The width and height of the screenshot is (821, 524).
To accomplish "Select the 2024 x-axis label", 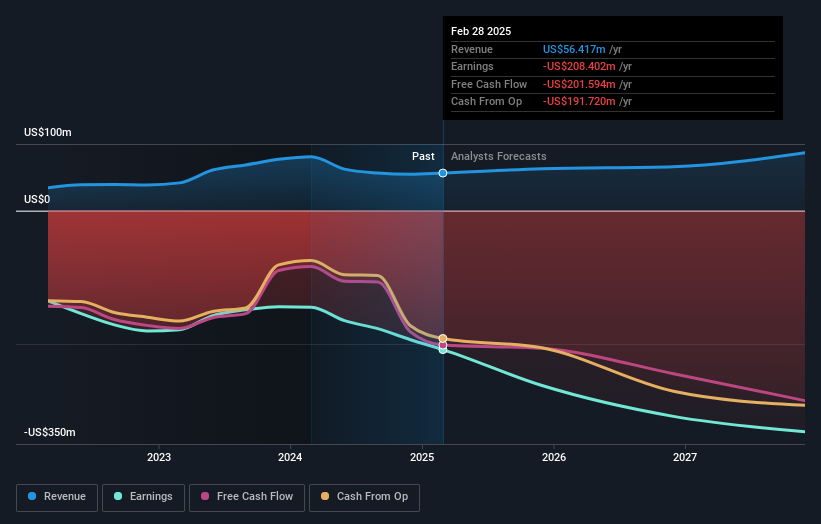I will (x=290, y=458).
